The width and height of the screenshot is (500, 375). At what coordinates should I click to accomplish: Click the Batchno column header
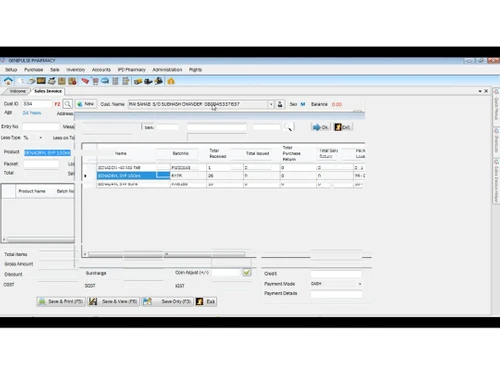(x=181, y=153)
